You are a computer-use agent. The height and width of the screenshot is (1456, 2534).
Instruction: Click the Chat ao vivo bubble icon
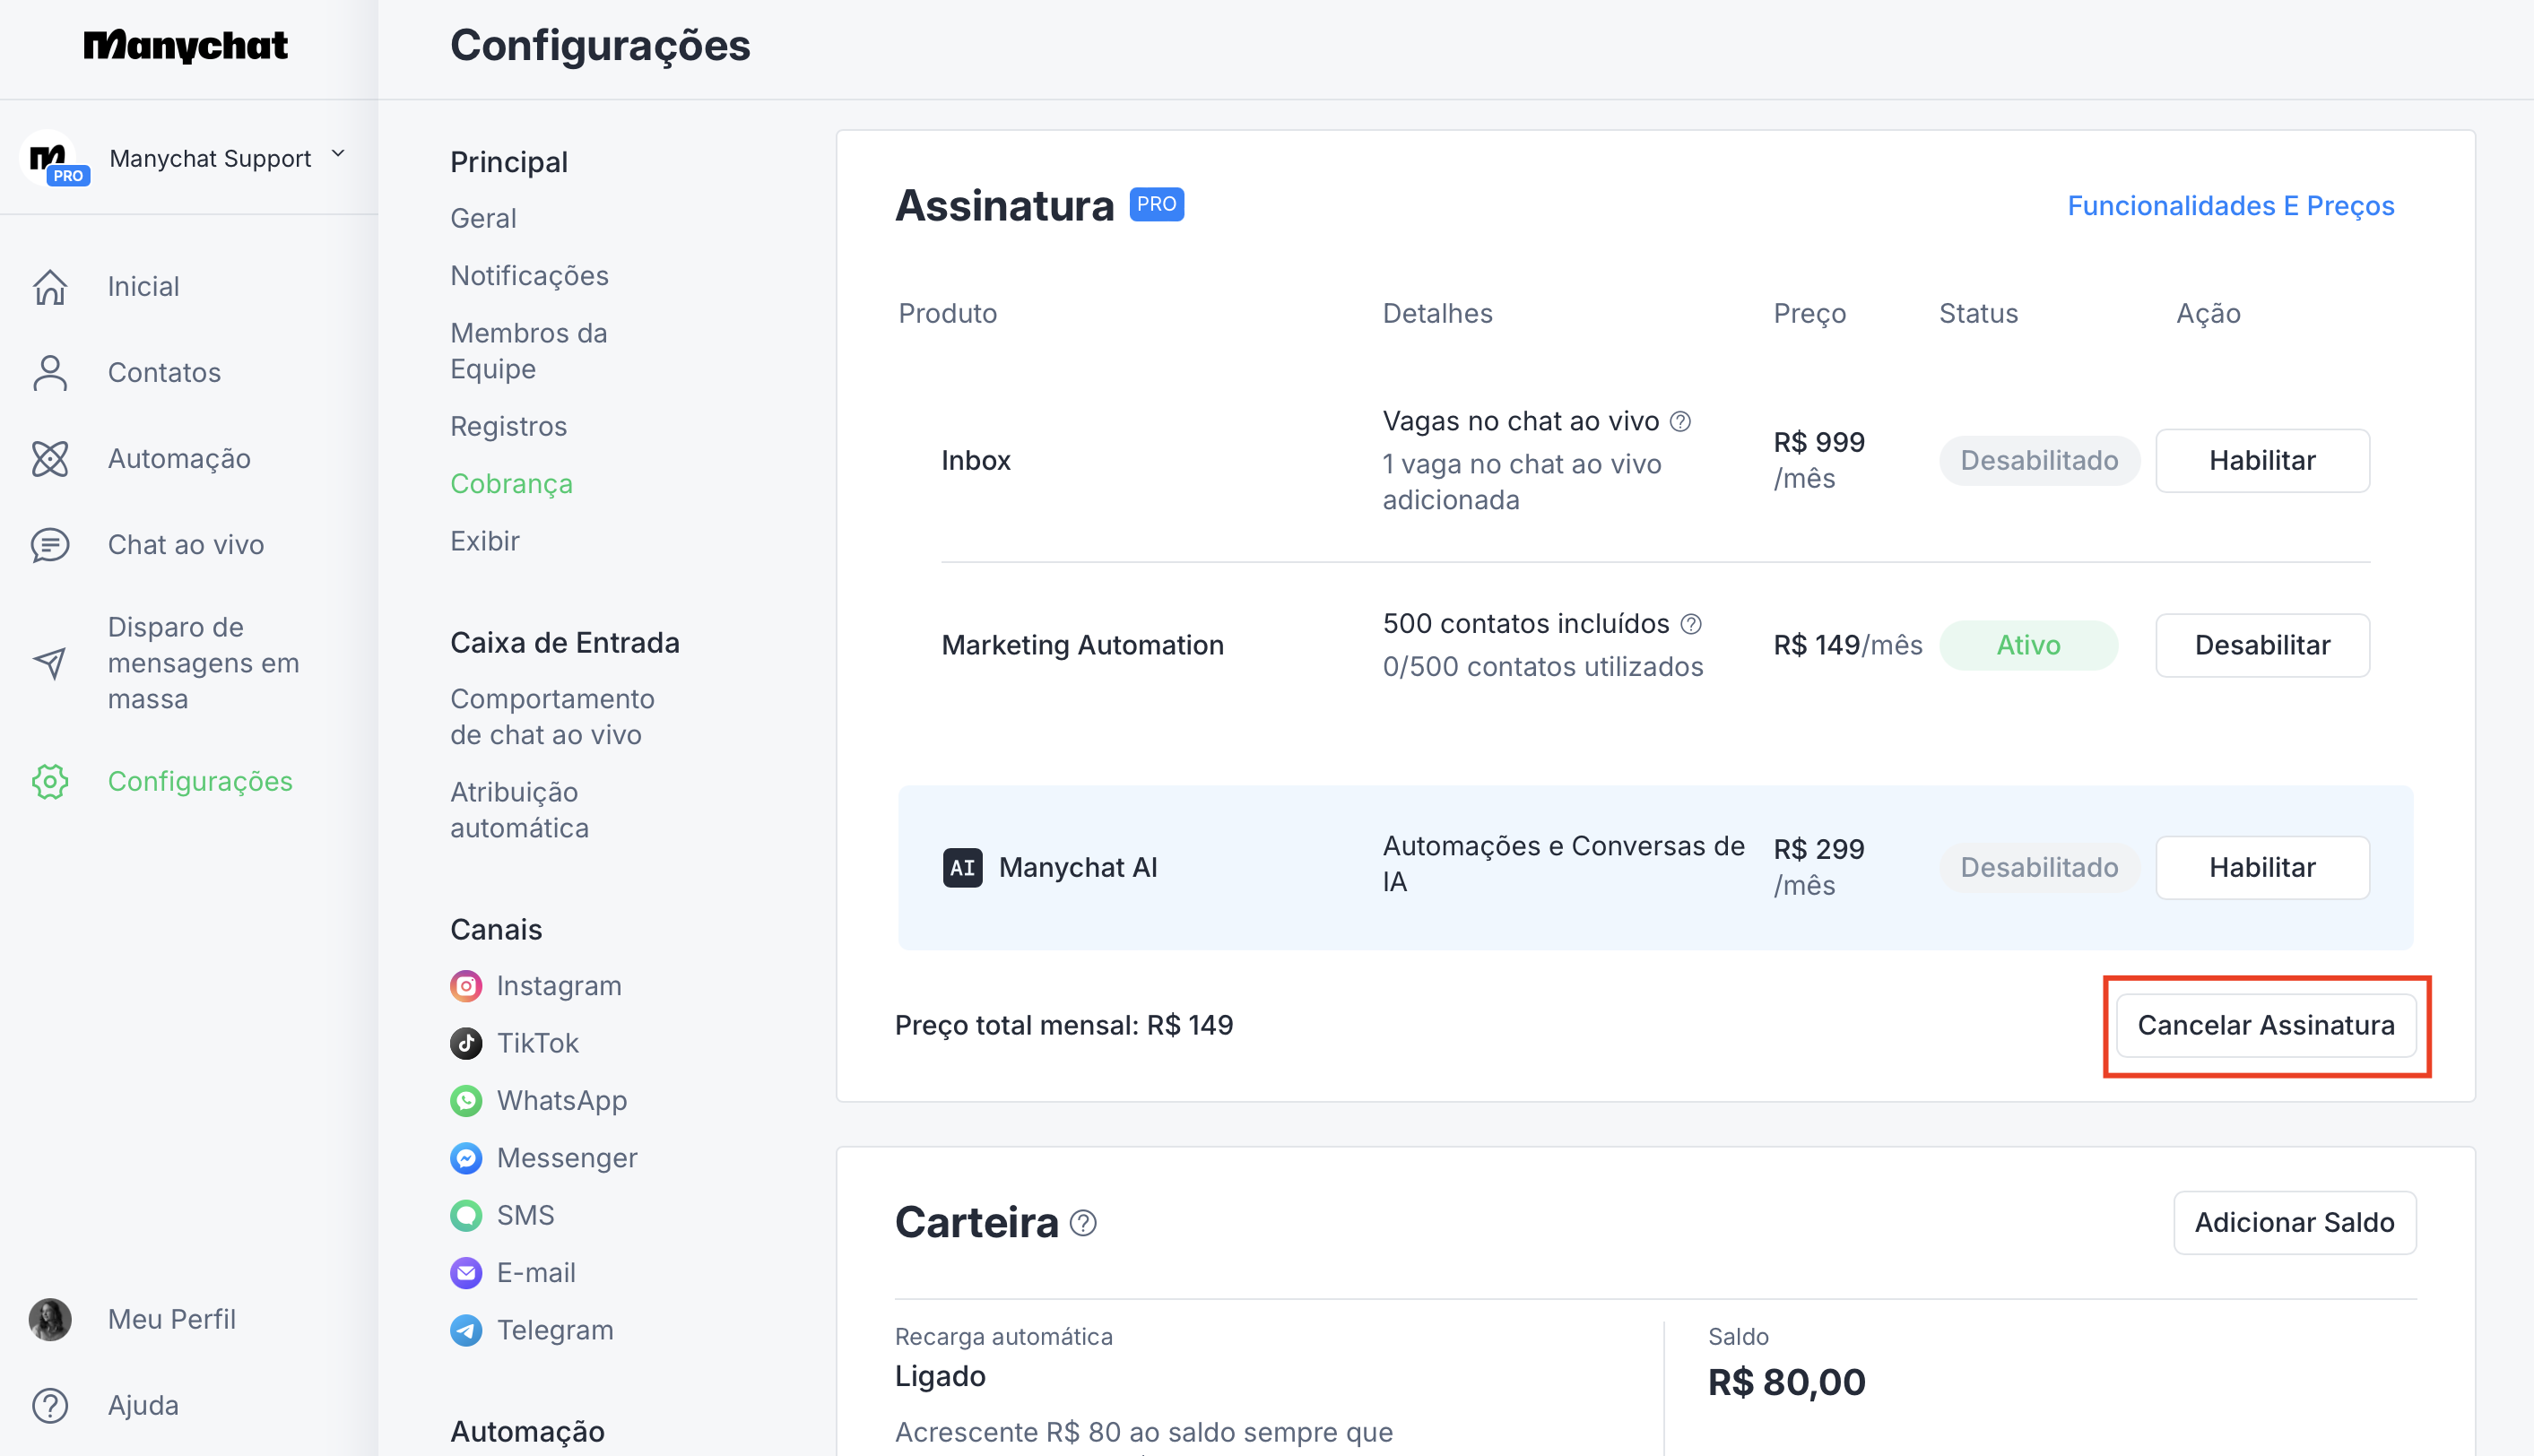point(50,545)
